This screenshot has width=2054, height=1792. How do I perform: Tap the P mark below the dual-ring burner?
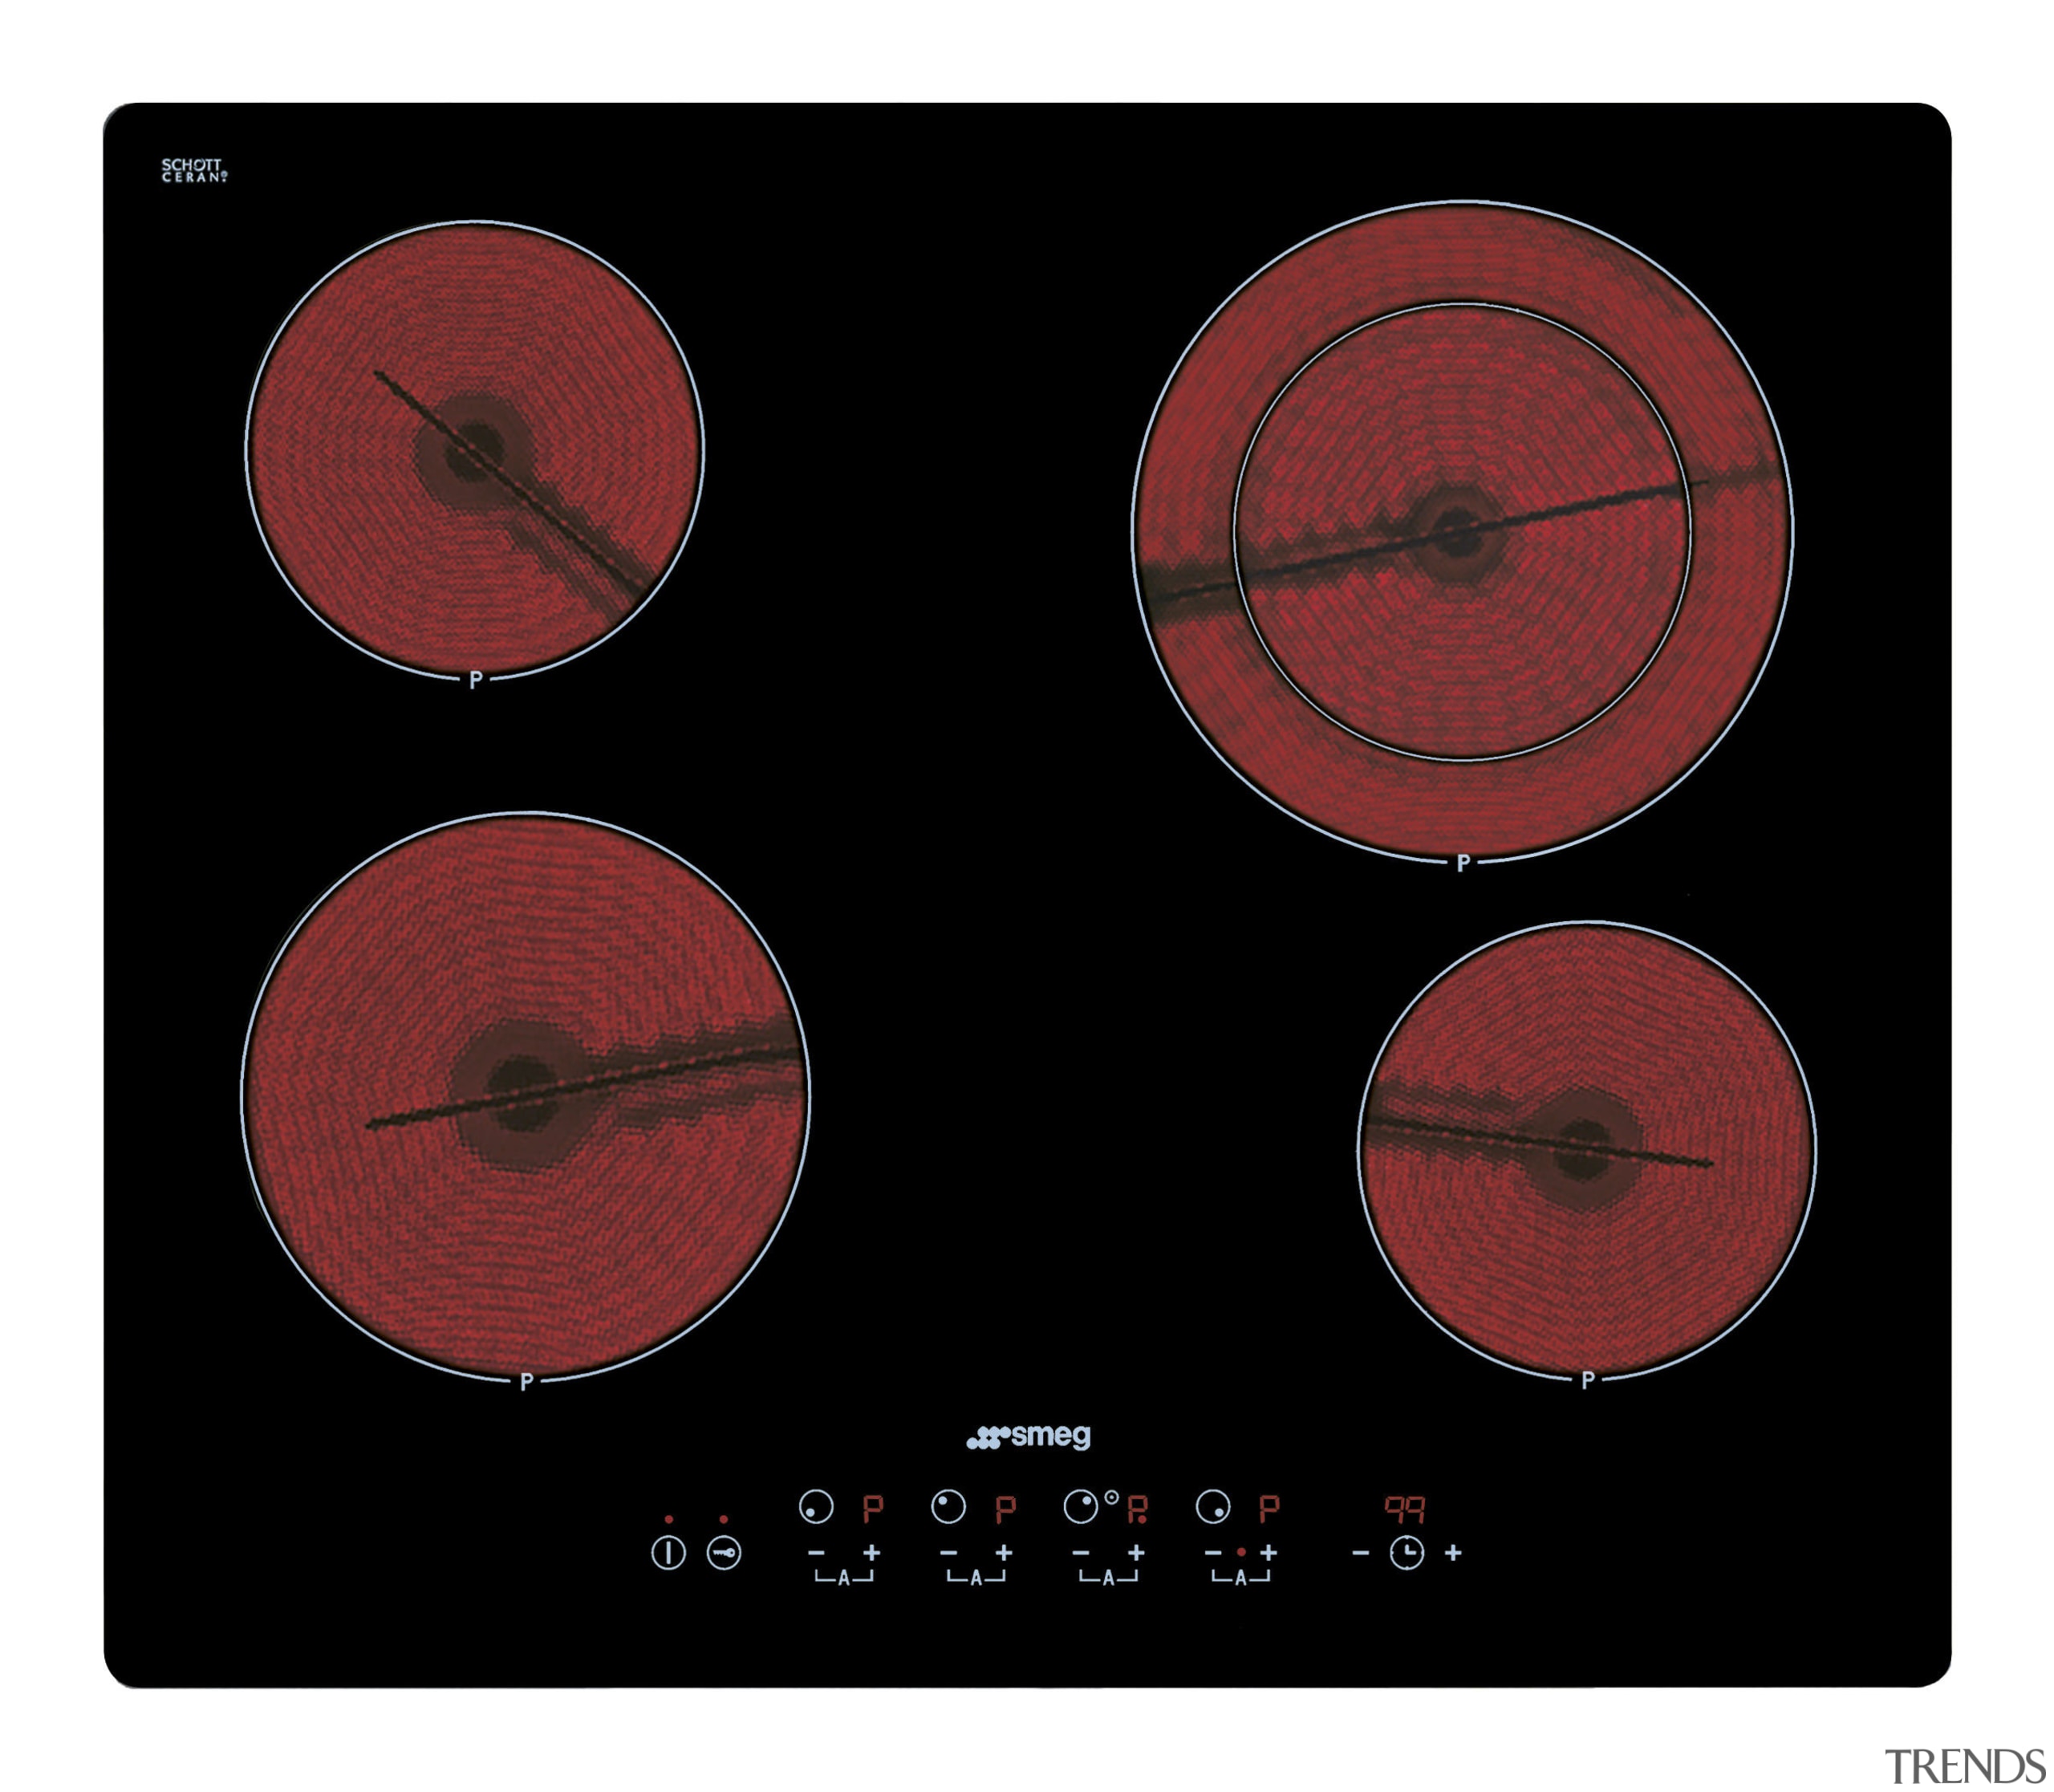[x=1463, y=863]
